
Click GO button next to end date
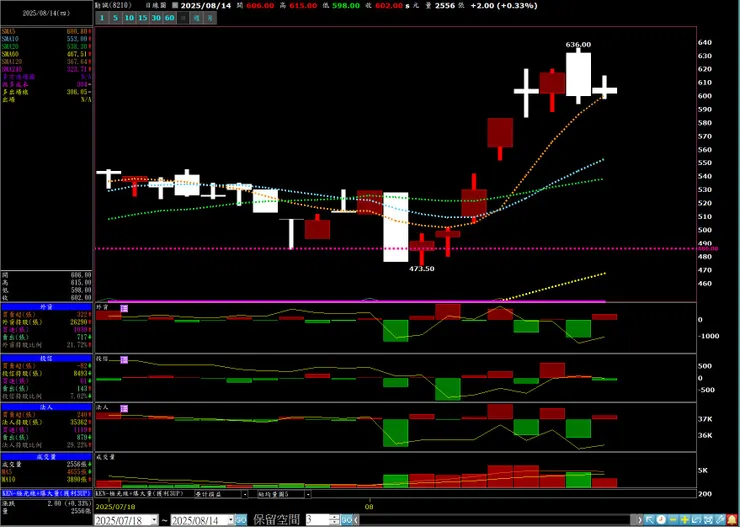pos(241,520)
